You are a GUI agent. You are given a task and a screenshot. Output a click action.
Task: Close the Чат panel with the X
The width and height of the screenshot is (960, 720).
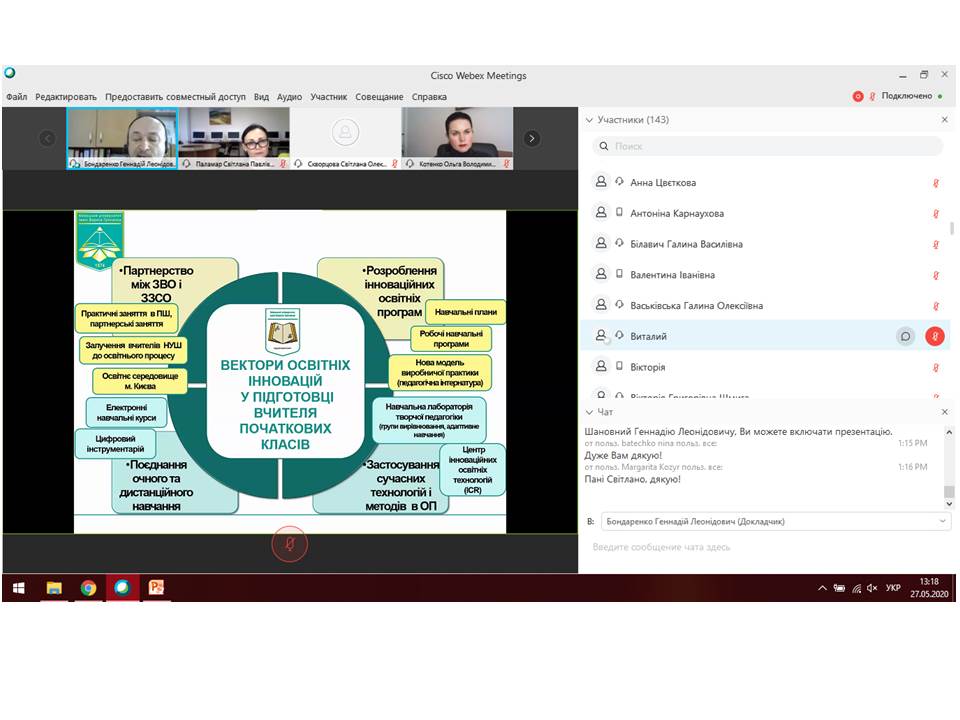pyautogui.click(x=945, y=412)
